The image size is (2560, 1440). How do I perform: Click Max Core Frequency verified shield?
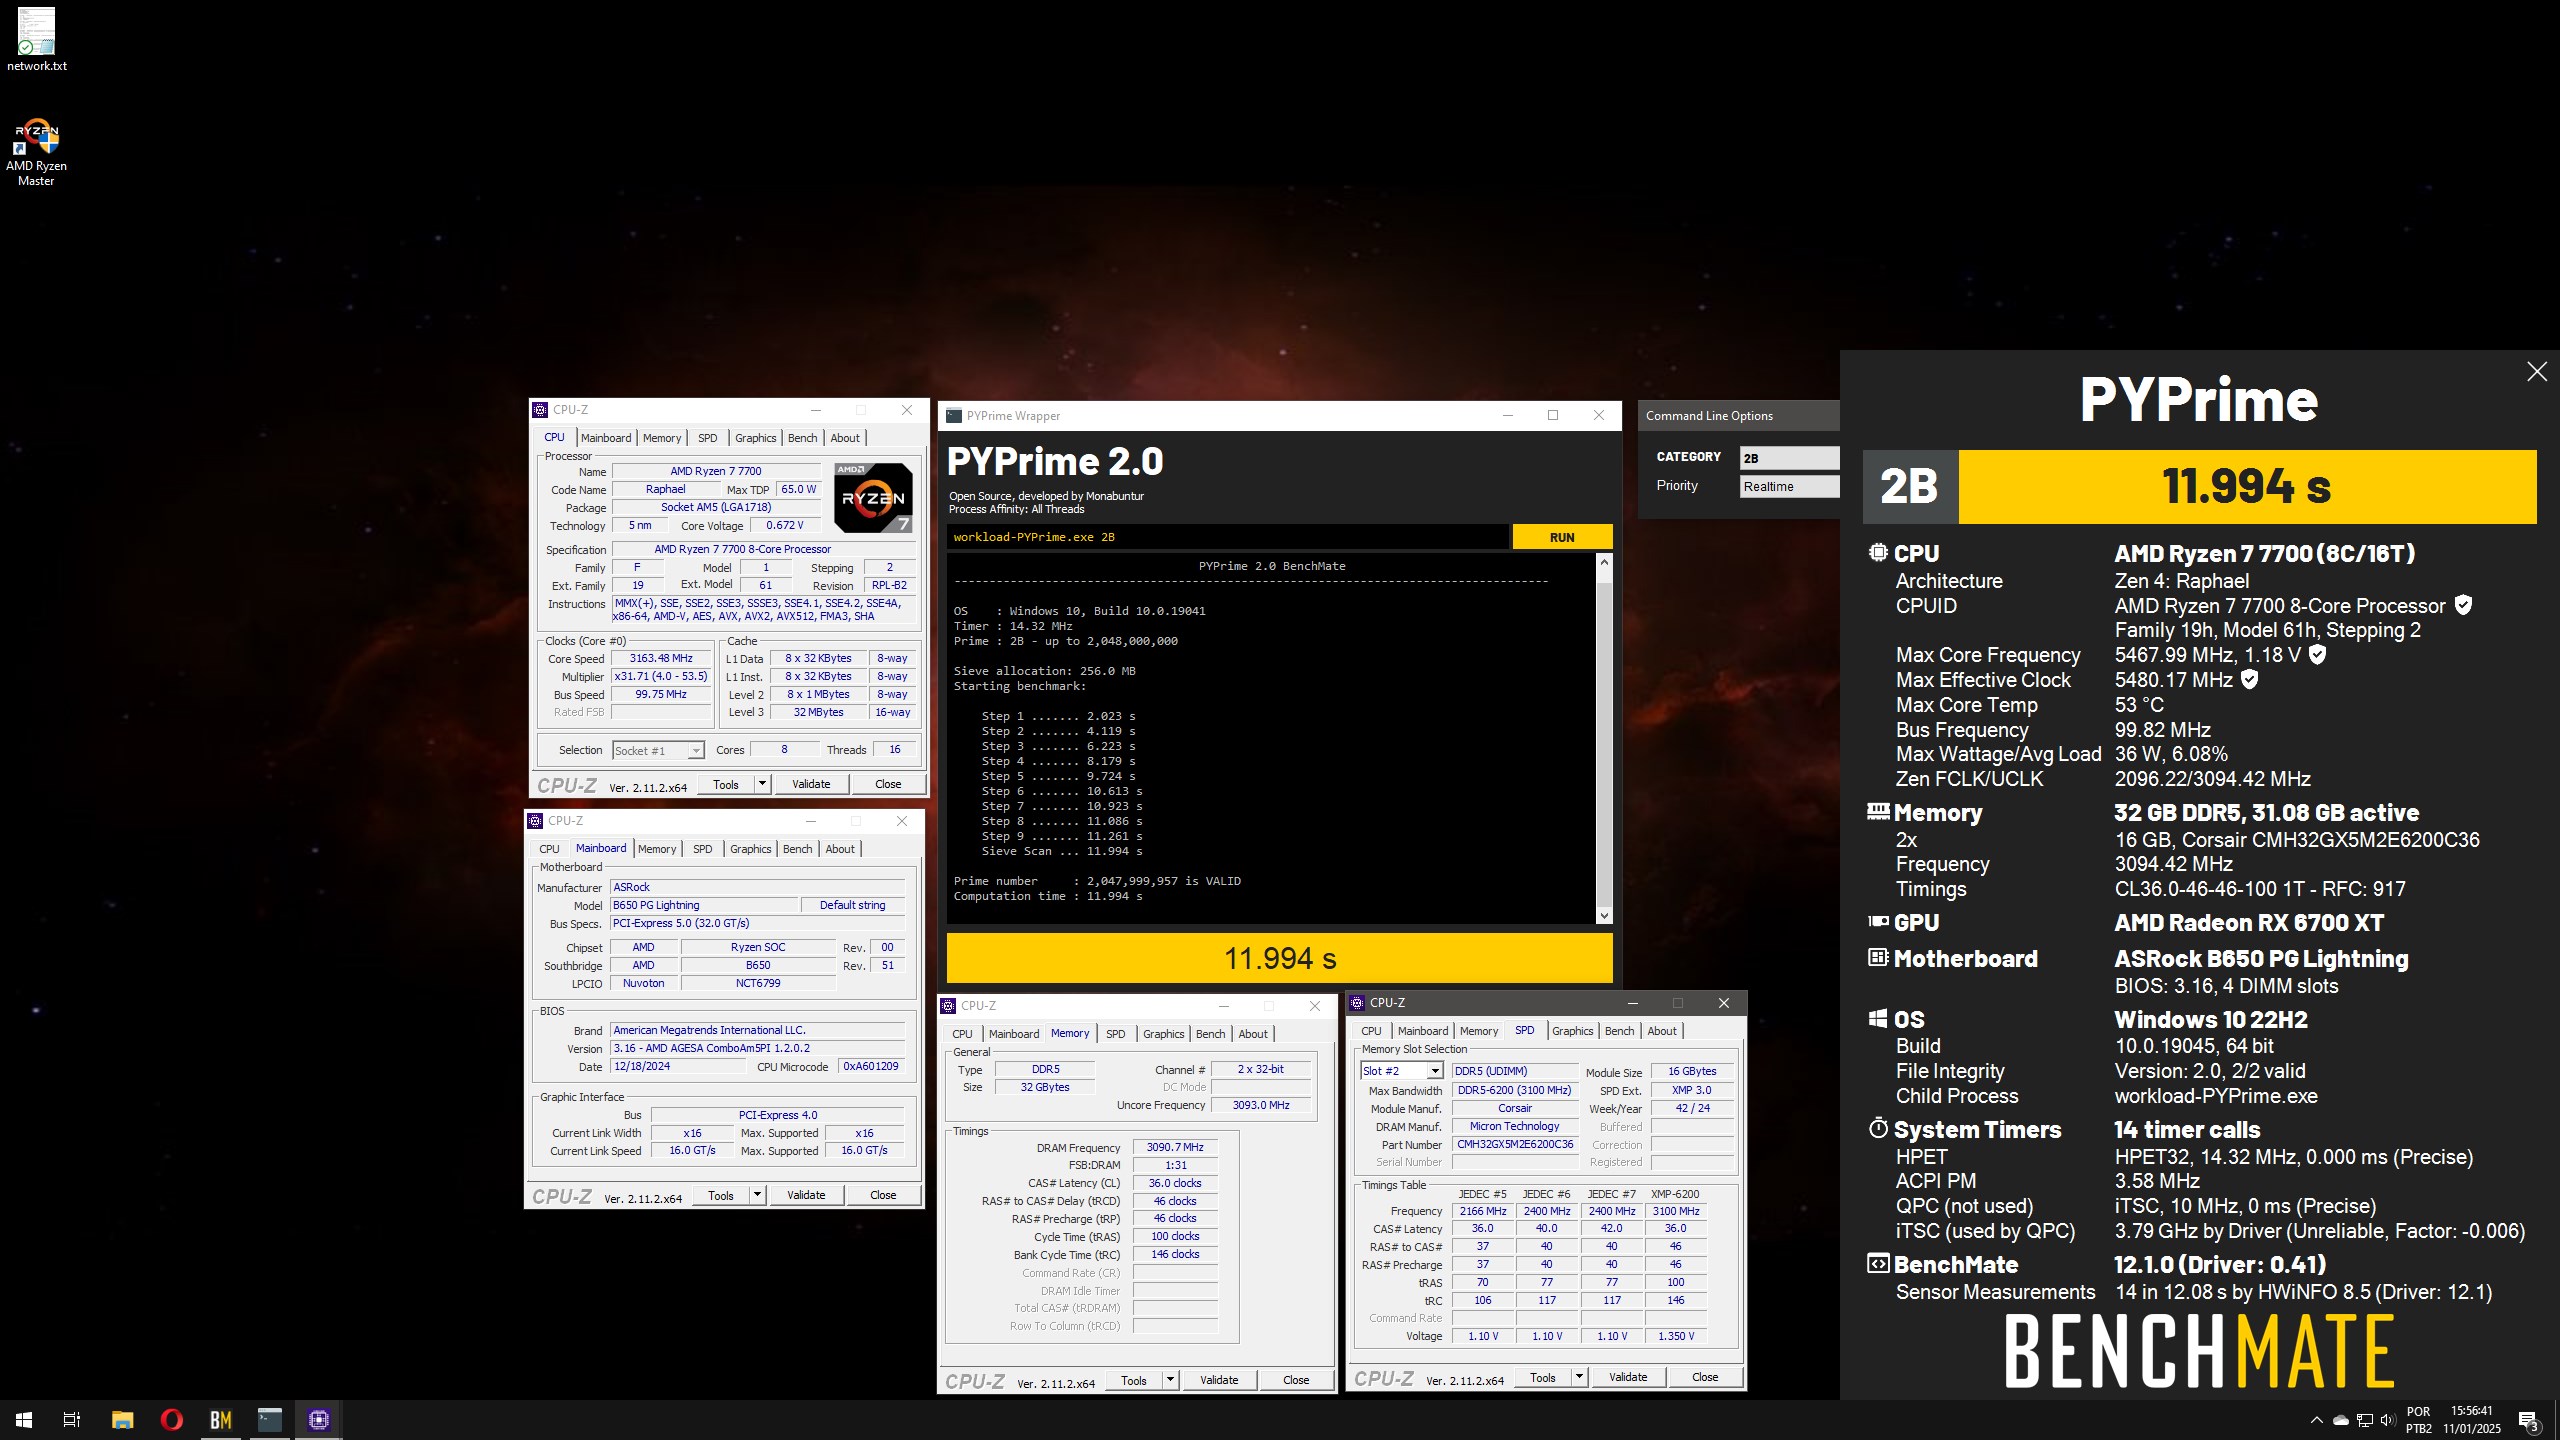coord(2317,655)
